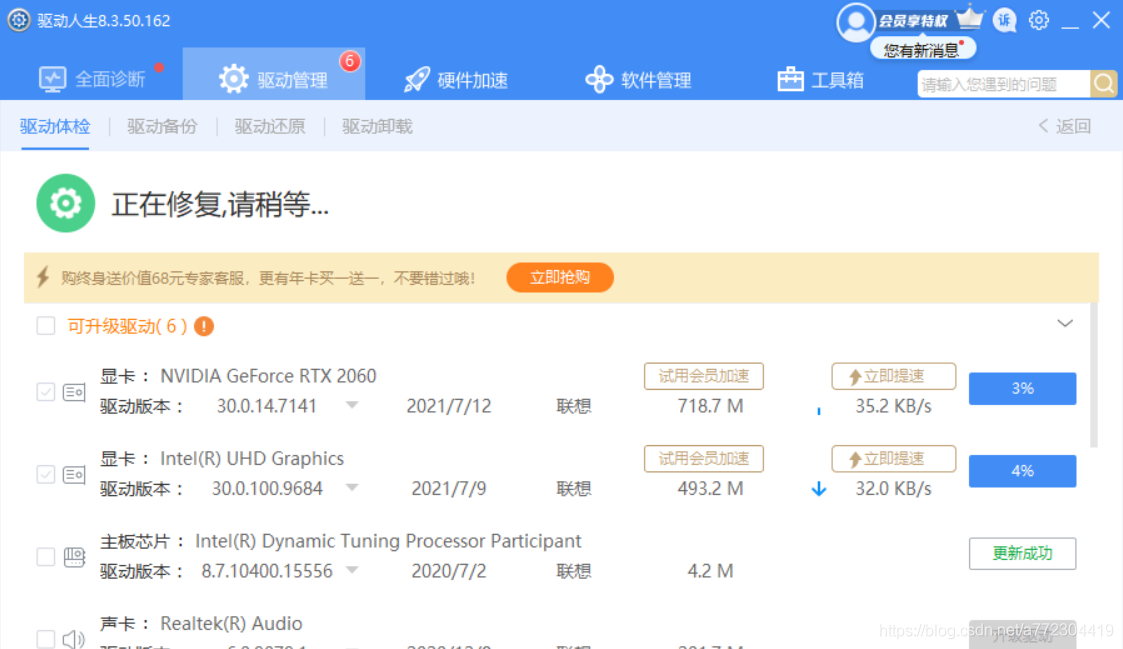Click the chipset driver date 2020/7/2
1123x649 pixels.
(x=448, y=571)
